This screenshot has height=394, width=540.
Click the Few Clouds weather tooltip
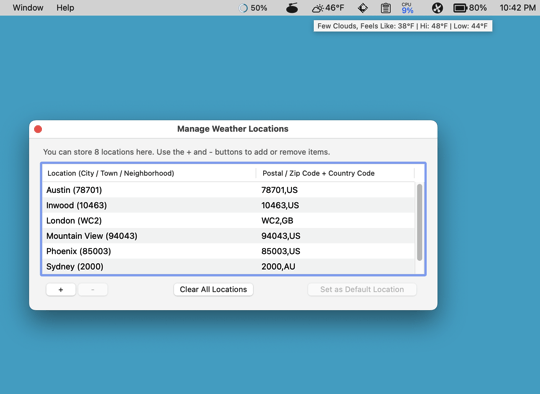[x=403, y=26]
